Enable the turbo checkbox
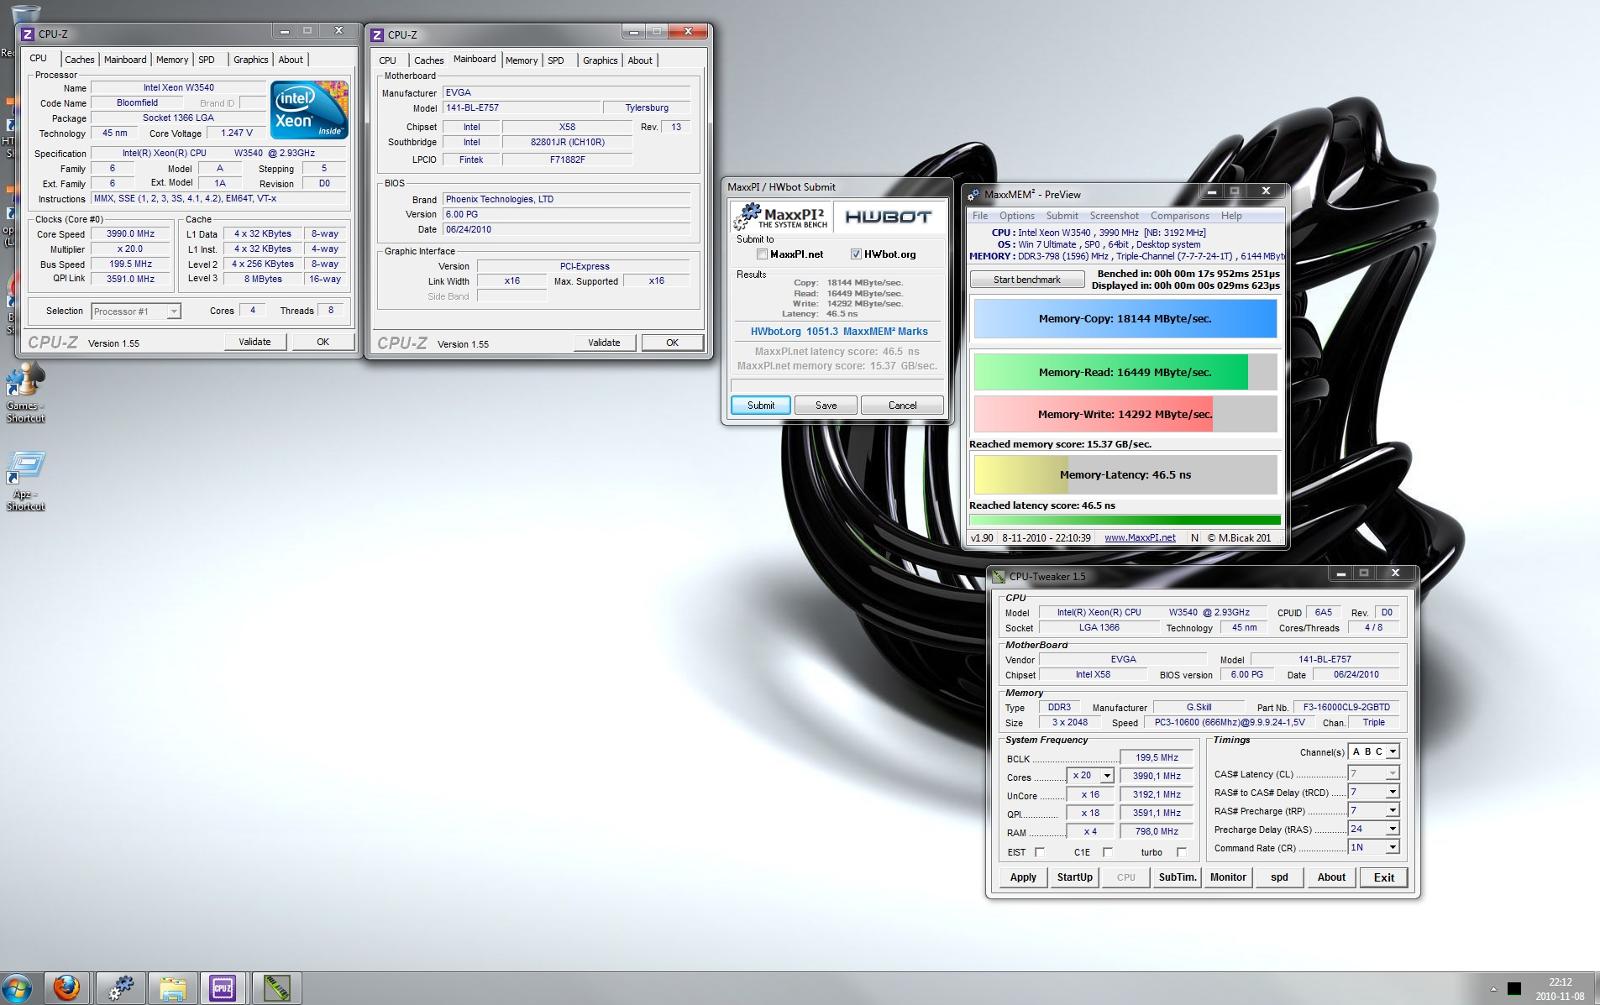The width and height of the screenshot is (1600, 1005). 1181,852
